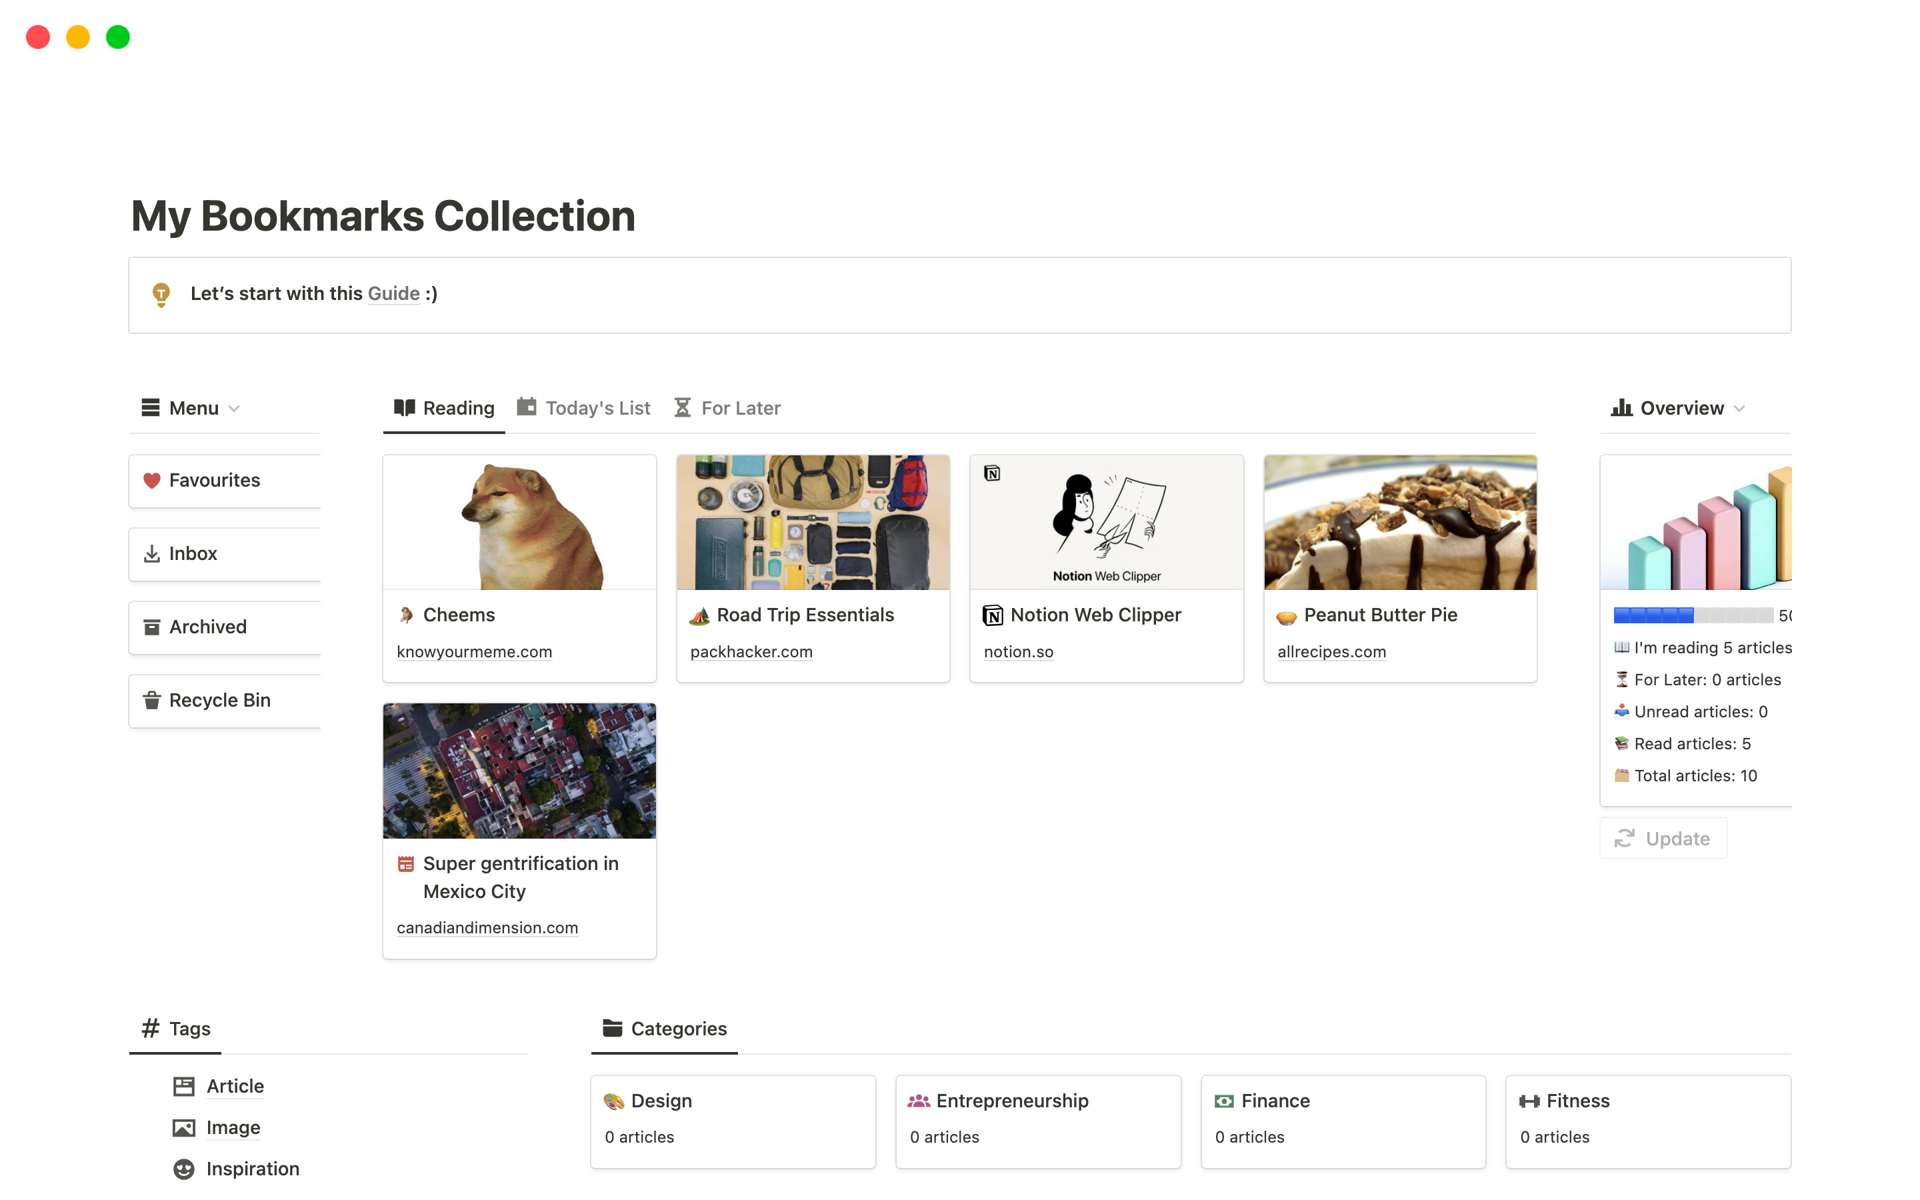Image resolution: width=1920 pixels, height=1200 pixels.
Task: Open the knowyourmeme.com link
Action: [x=474, y=652]
